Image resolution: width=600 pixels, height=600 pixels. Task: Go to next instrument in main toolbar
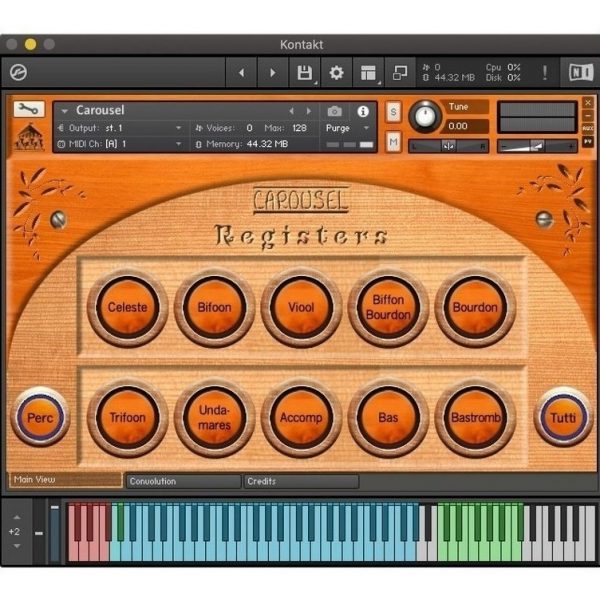click(x=273, y=73)
